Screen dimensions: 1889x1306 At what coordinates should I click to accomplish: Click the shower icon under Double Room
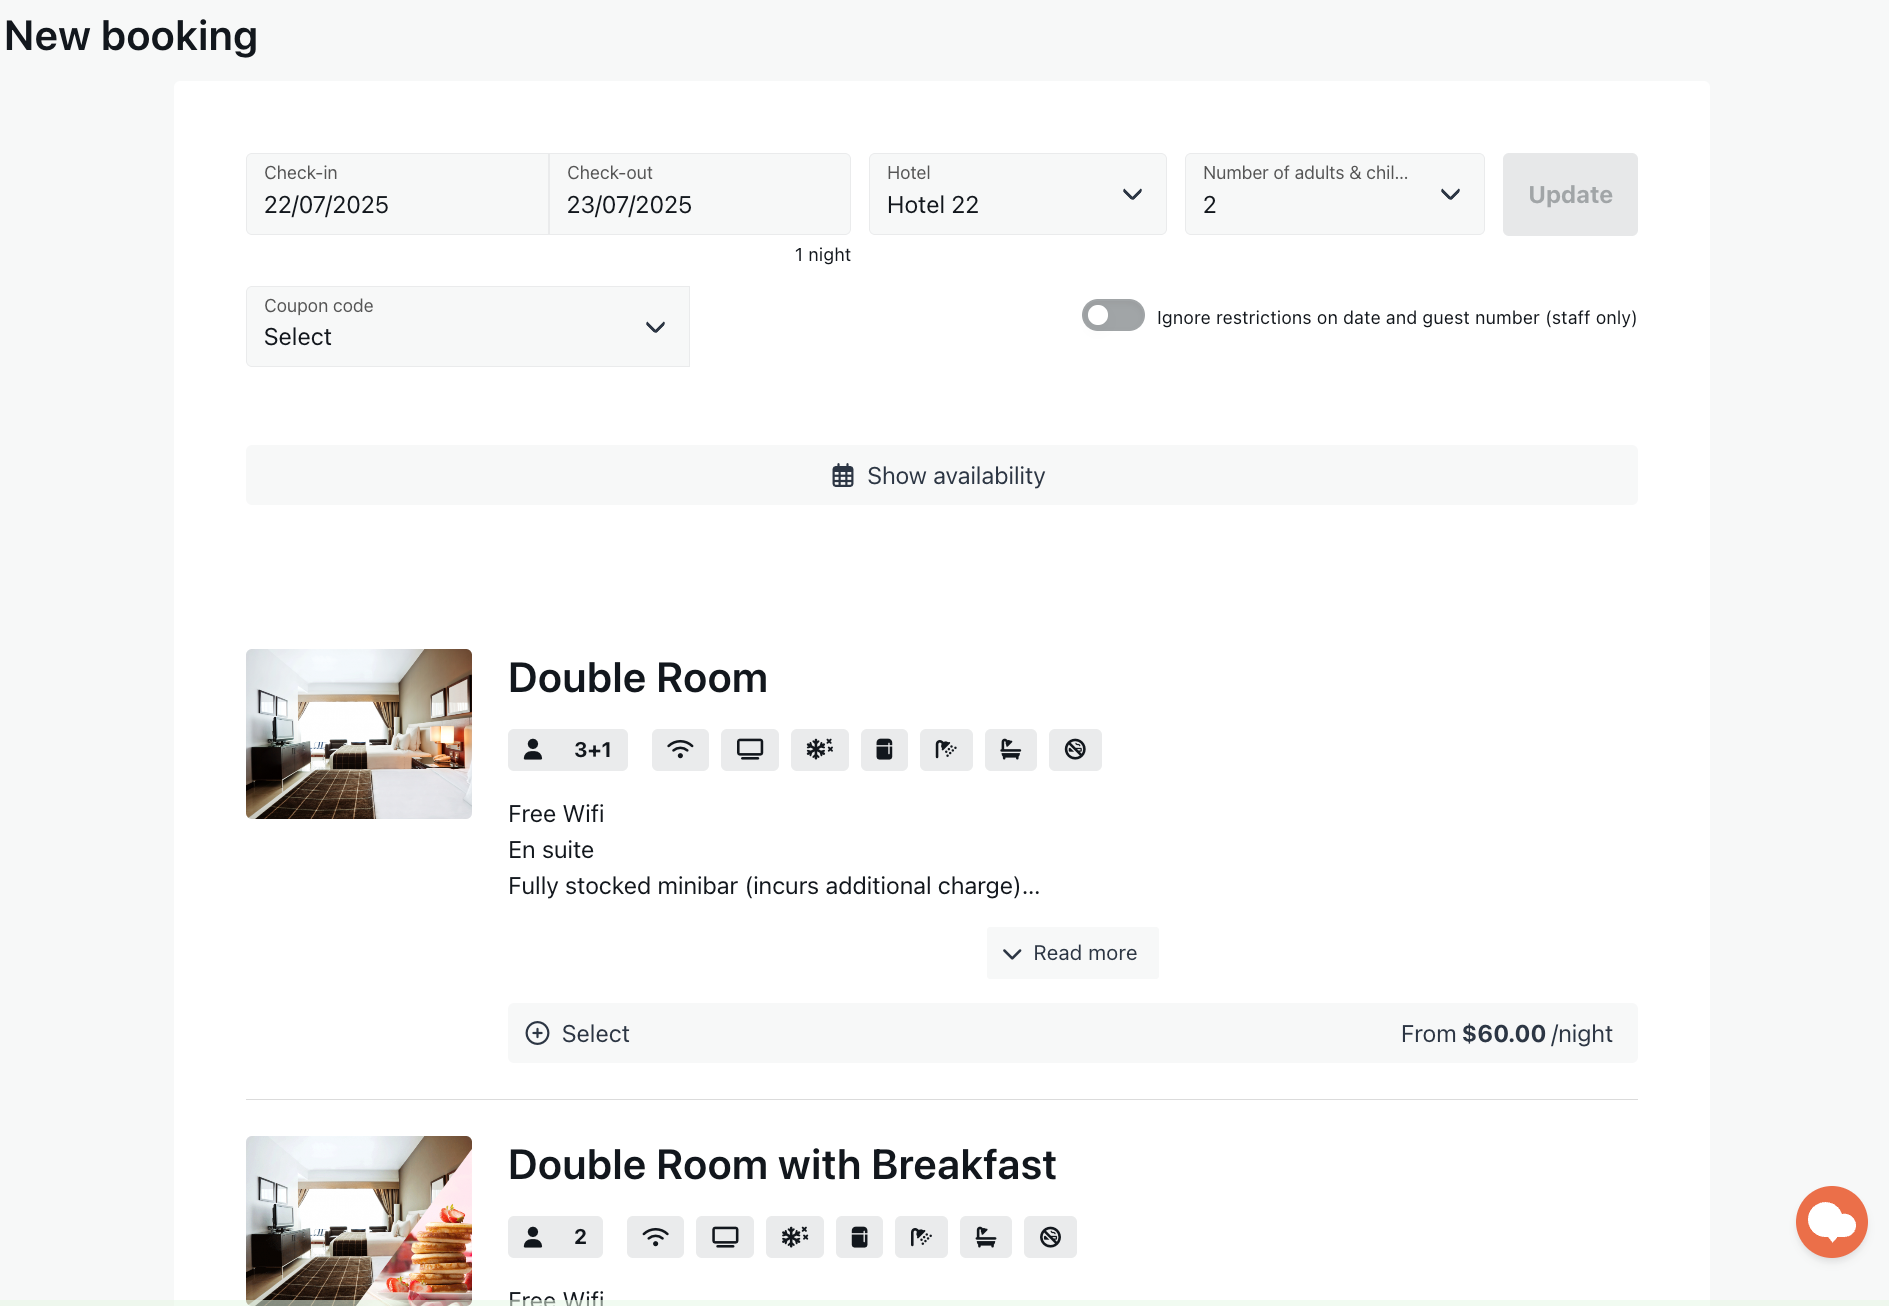click(x=946, y=750)
